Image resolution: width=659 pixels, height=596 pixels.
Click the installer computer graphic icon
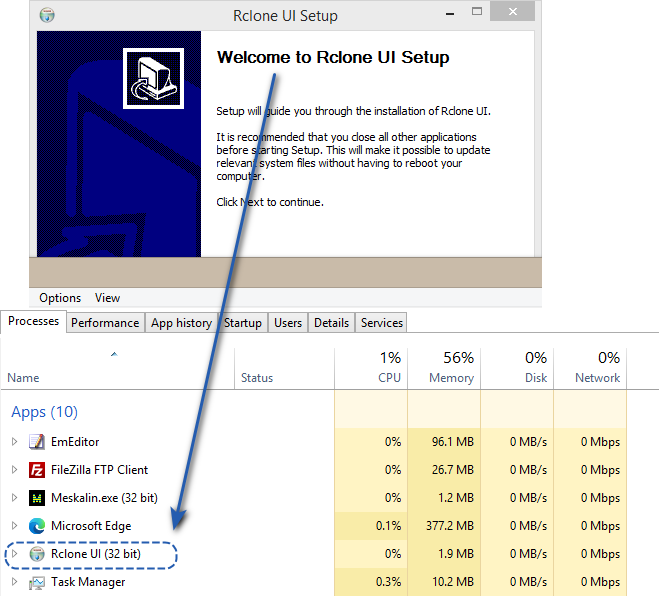click(153, 78)
